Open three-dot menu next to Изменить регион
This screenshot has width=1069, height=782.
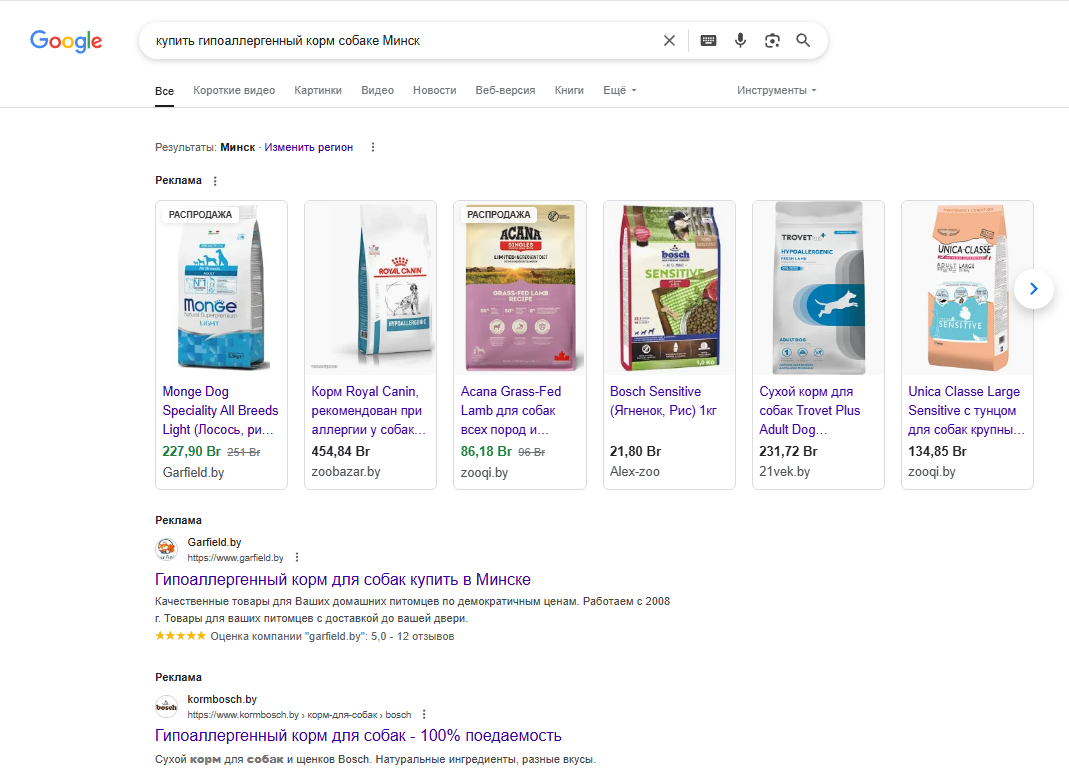373,147
